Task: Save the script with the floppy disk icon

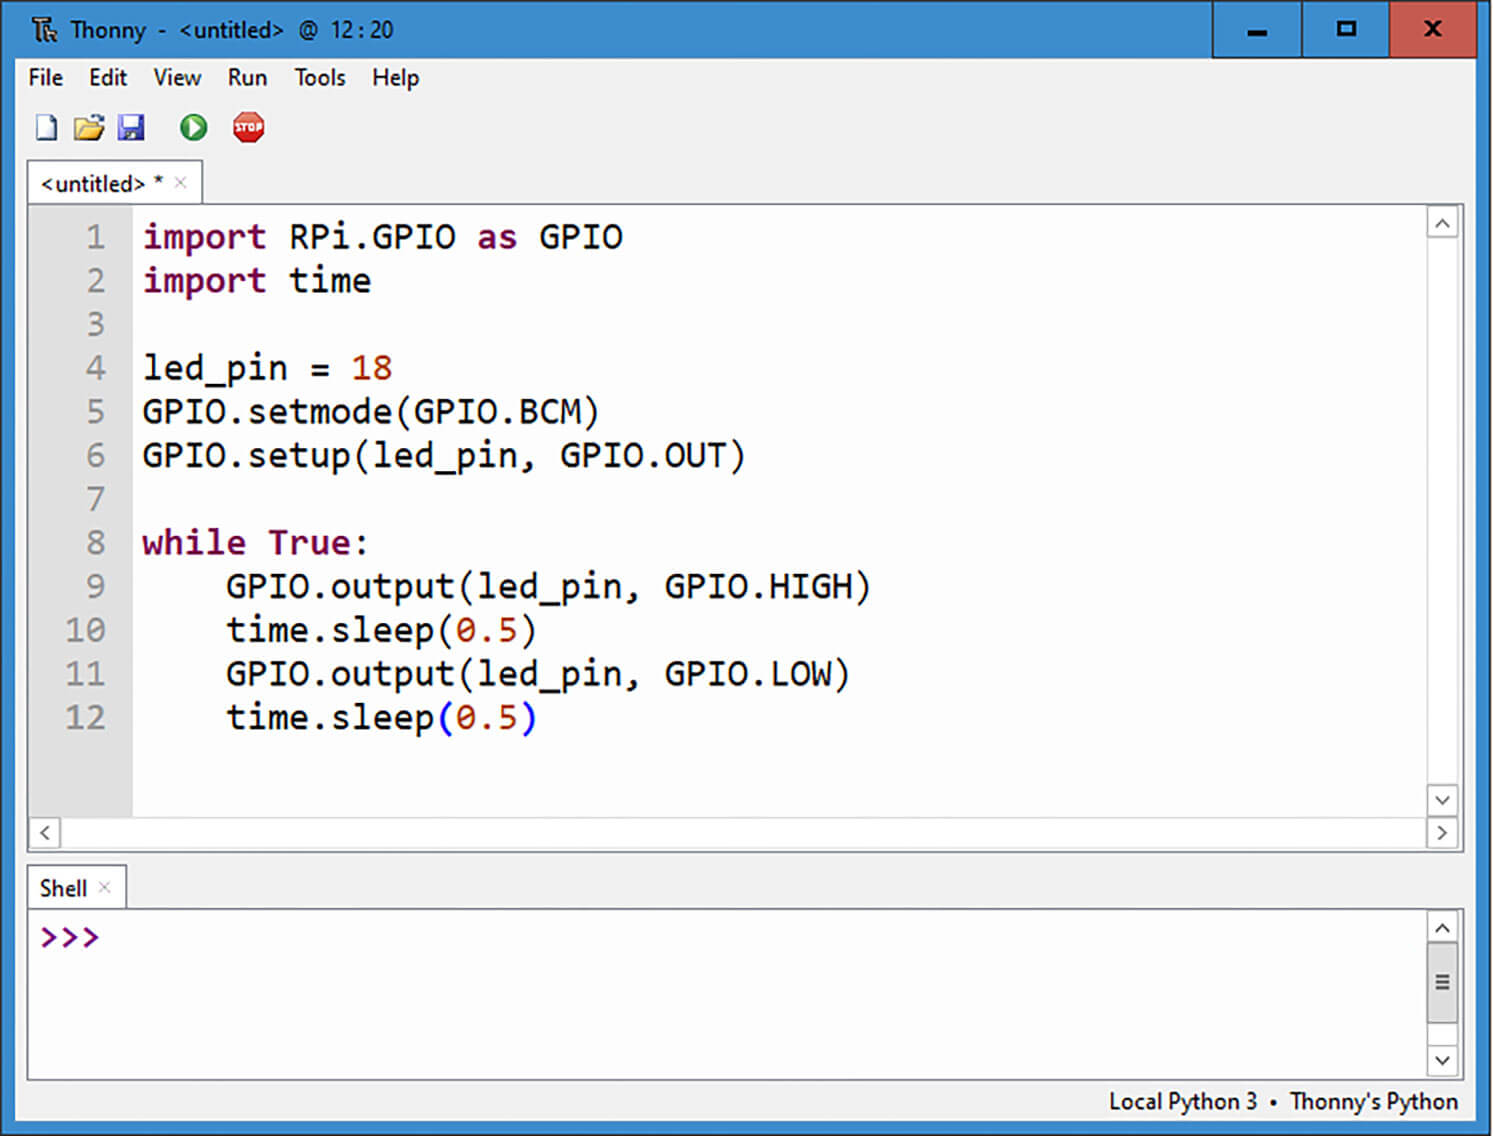Action: [x=131, y=127]
